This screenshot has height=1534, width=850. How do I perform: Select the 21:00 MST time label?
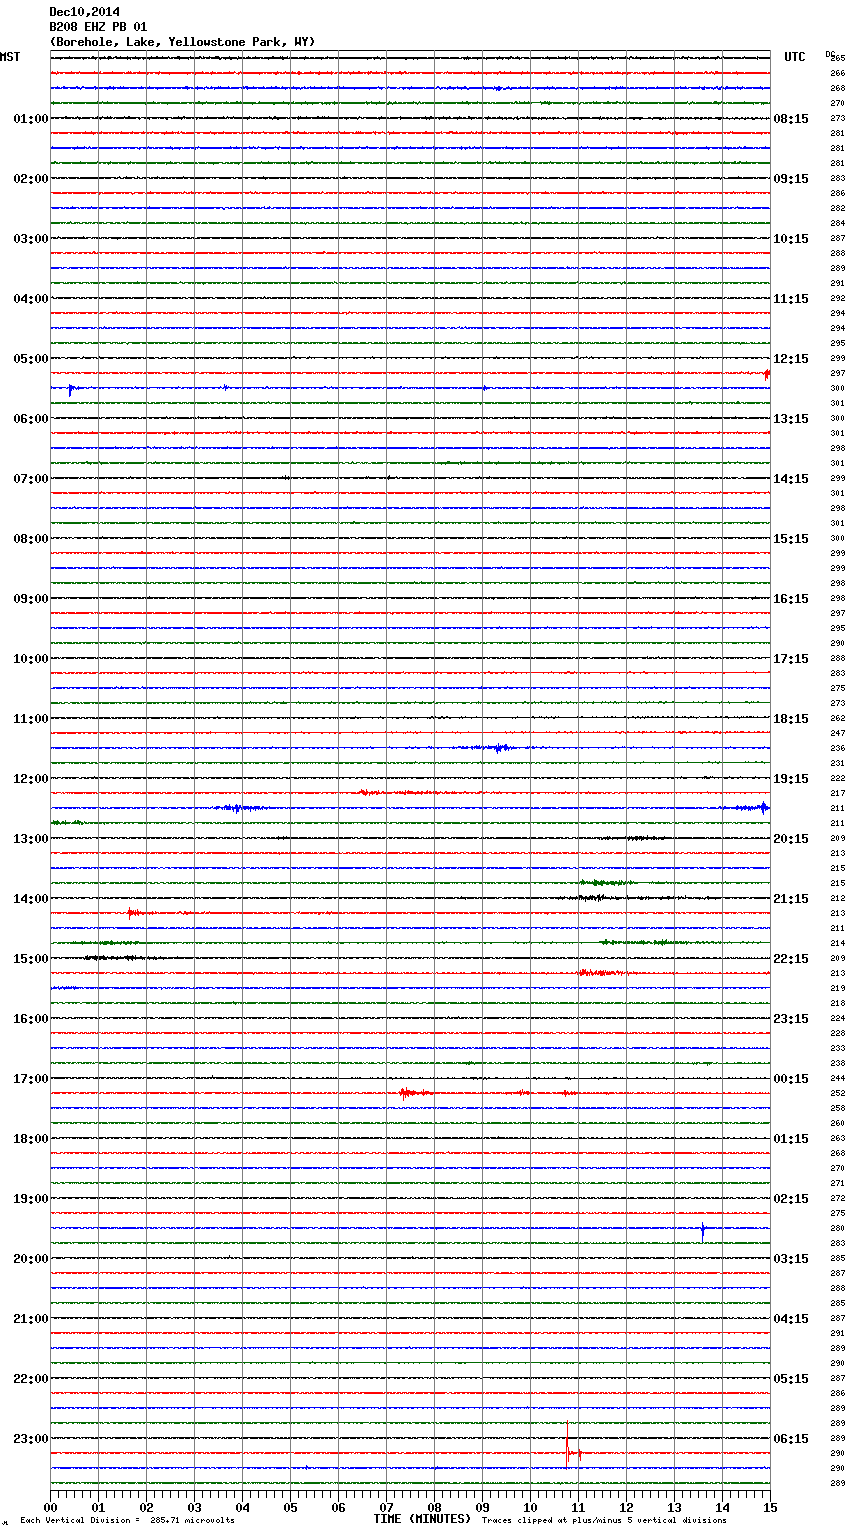pos(31,1319)
